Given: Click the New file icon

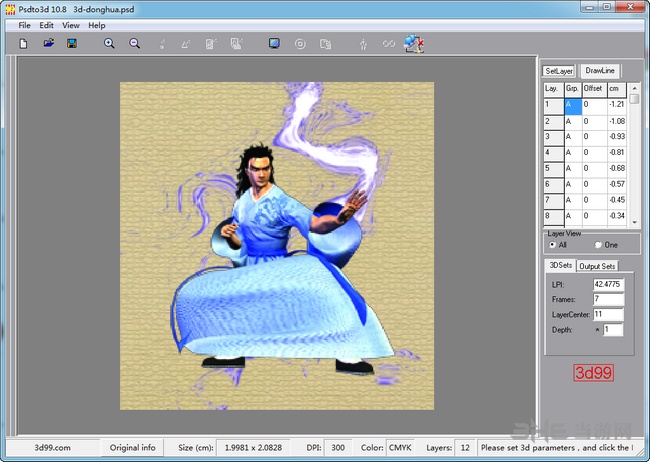Looking at the screenshot, I should point(23,43).
